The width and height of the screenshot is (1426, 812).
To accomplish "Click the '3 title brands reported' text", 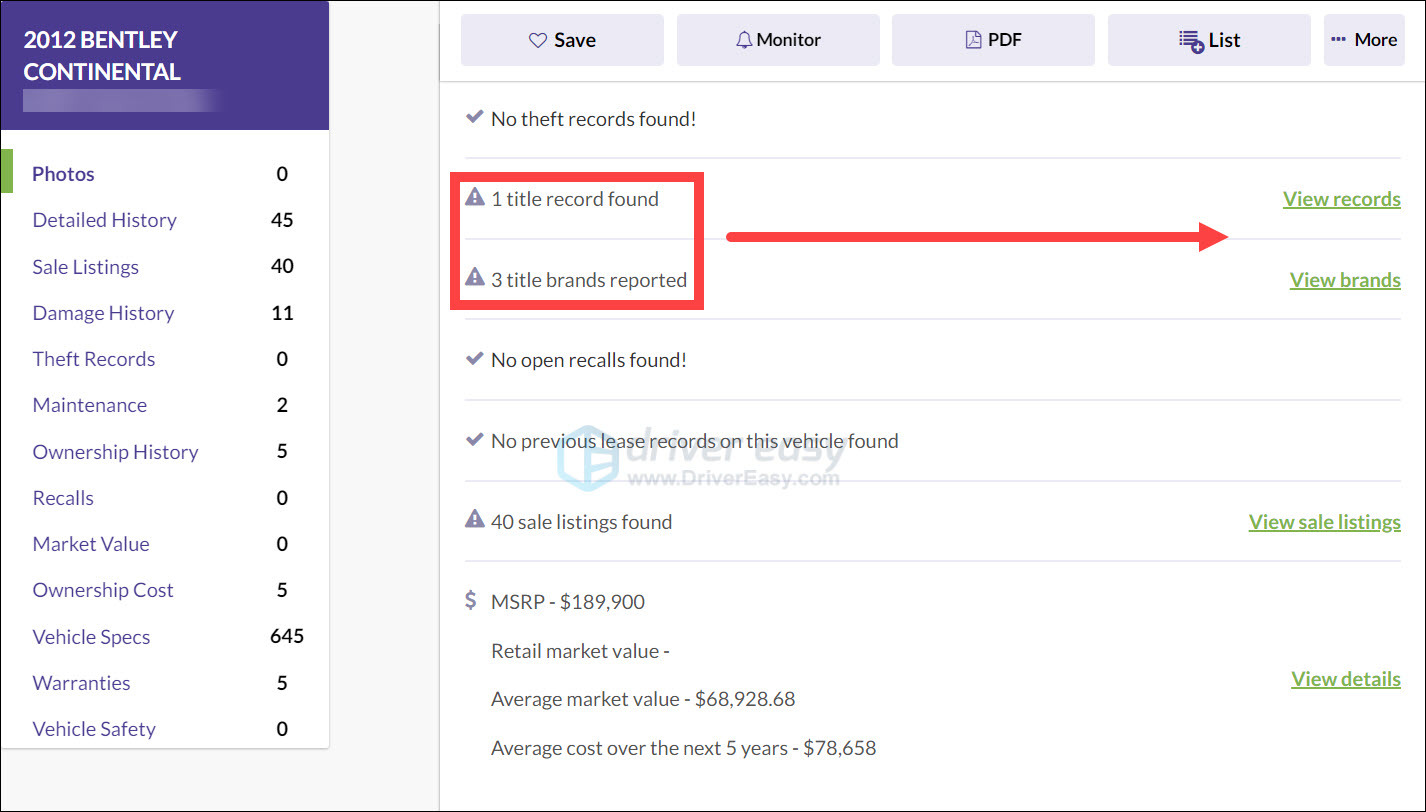I will 589,280.
